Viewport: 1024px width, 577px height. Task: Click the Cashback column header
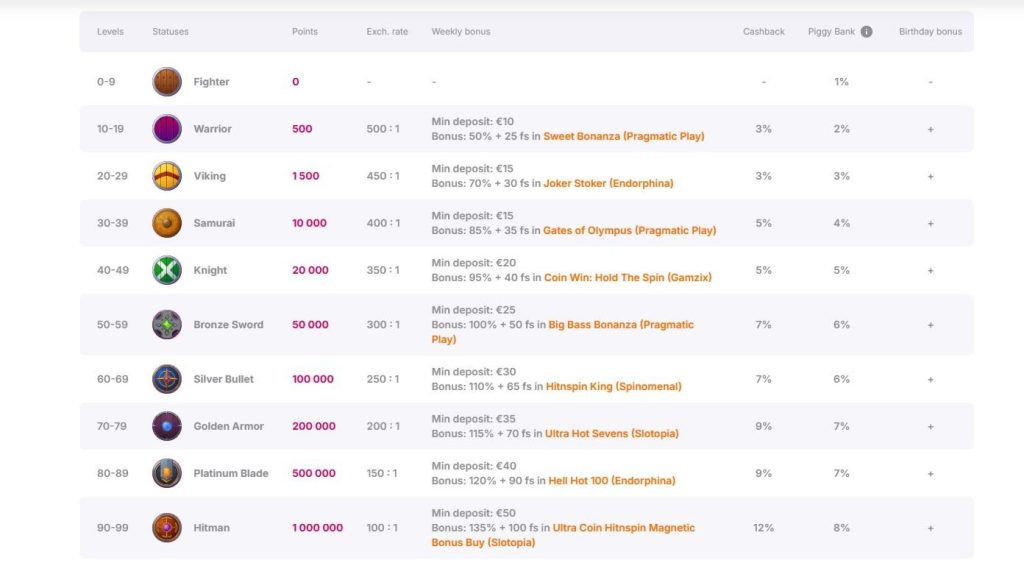tap(763, 31)
